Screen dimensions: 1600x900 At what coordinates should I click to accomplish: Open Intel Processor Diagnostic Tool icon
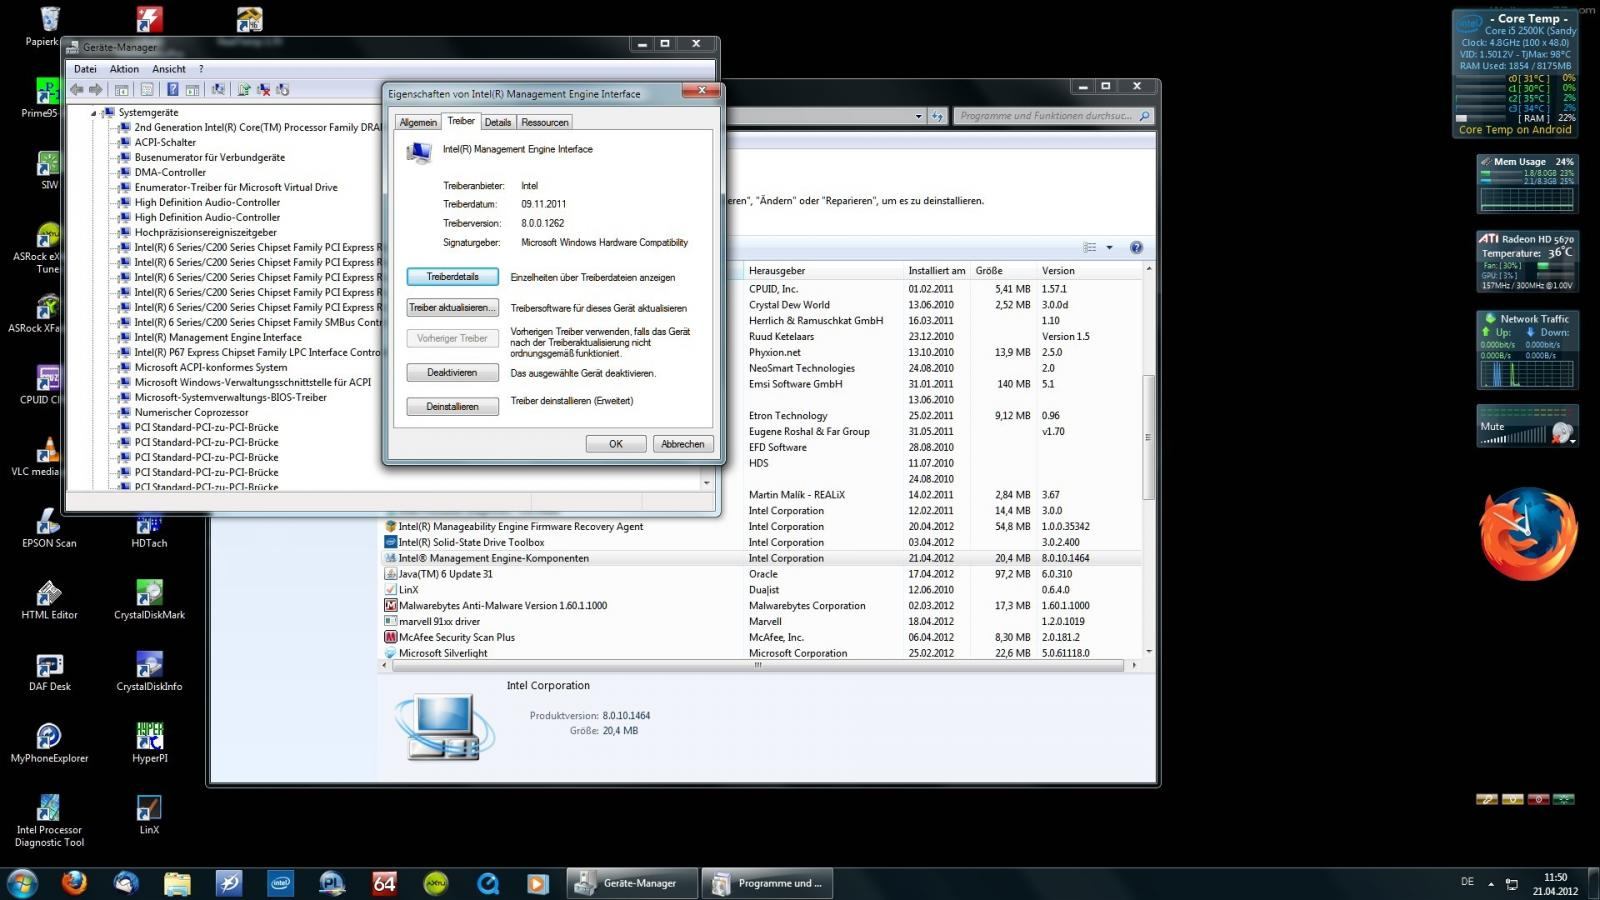coord(49,821)
